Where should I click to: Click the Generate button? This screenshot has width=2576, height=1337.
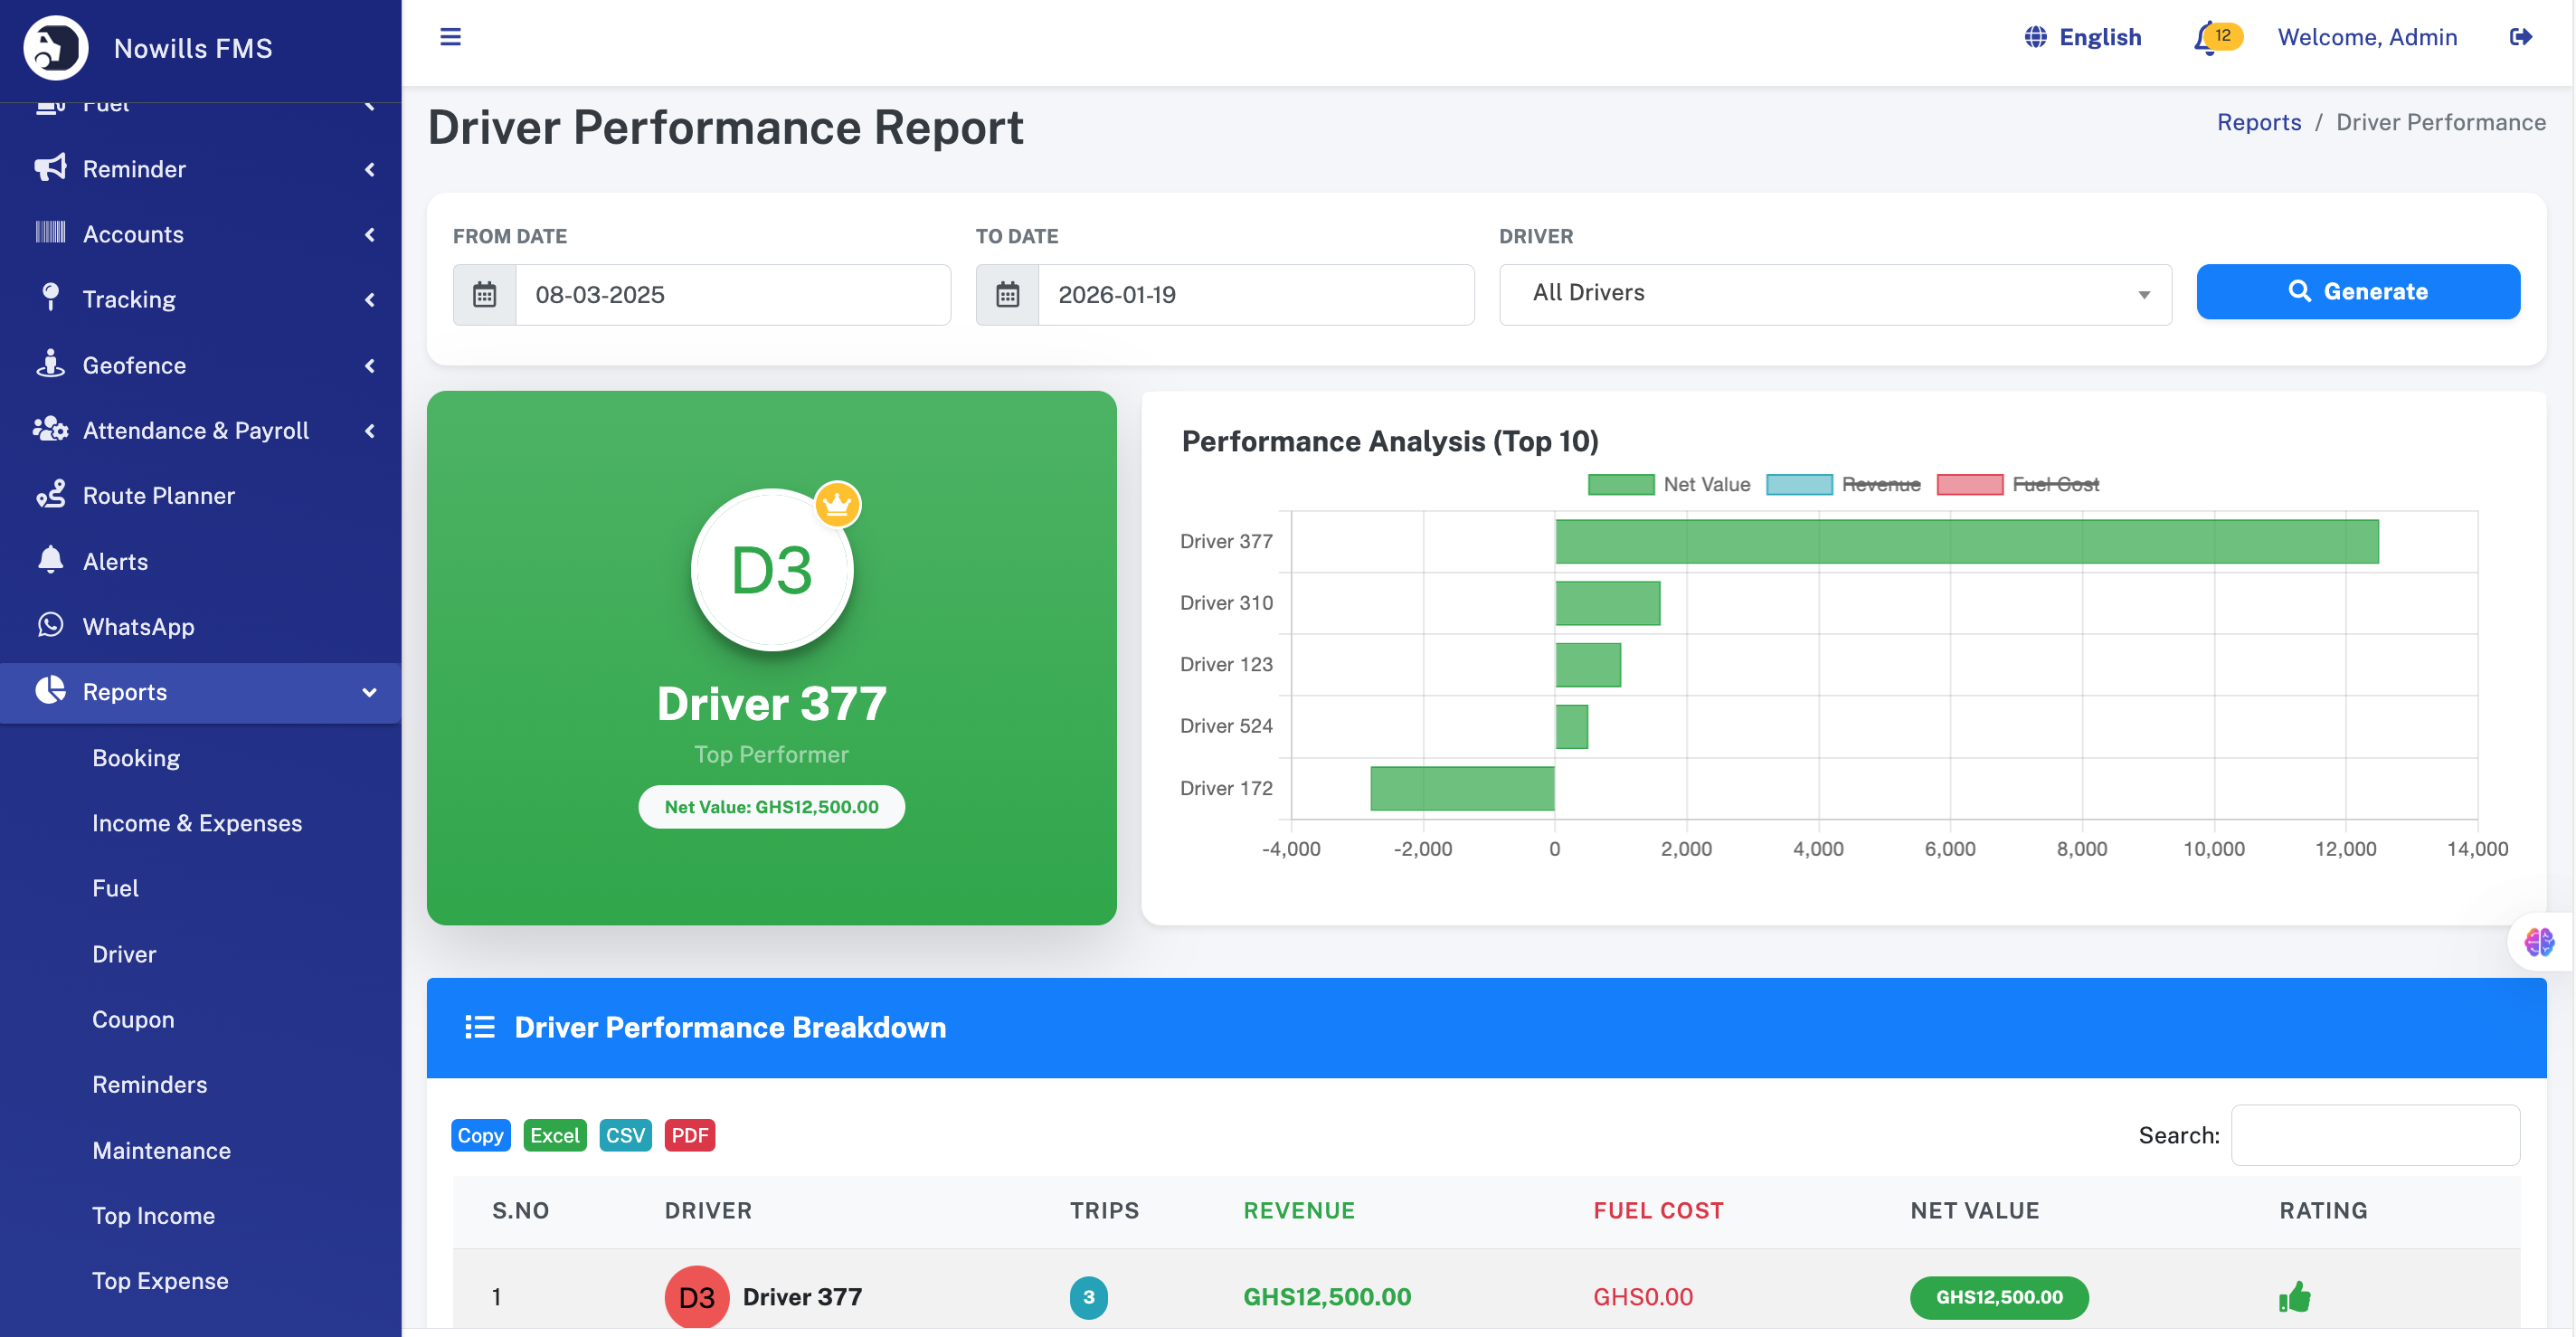[2357, 291]
